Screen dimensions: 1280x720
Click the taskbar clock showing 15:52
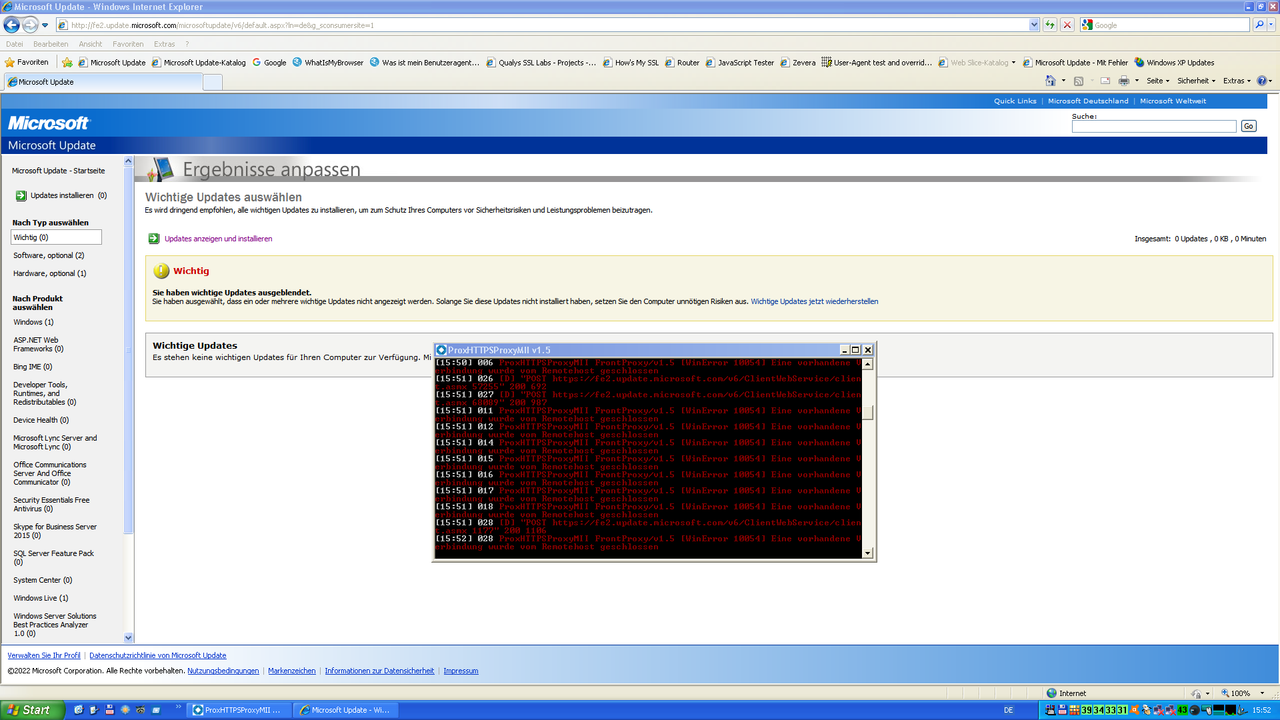click(1262, 710)
